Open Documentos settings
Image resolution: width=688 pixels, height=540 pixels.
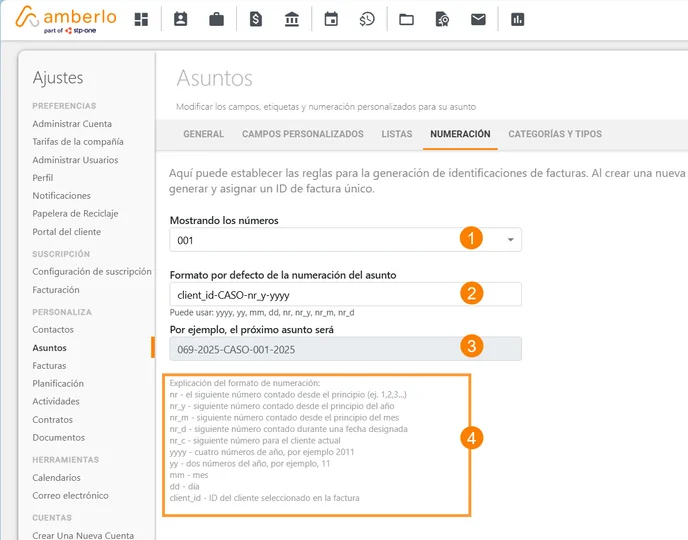[58, 438]
